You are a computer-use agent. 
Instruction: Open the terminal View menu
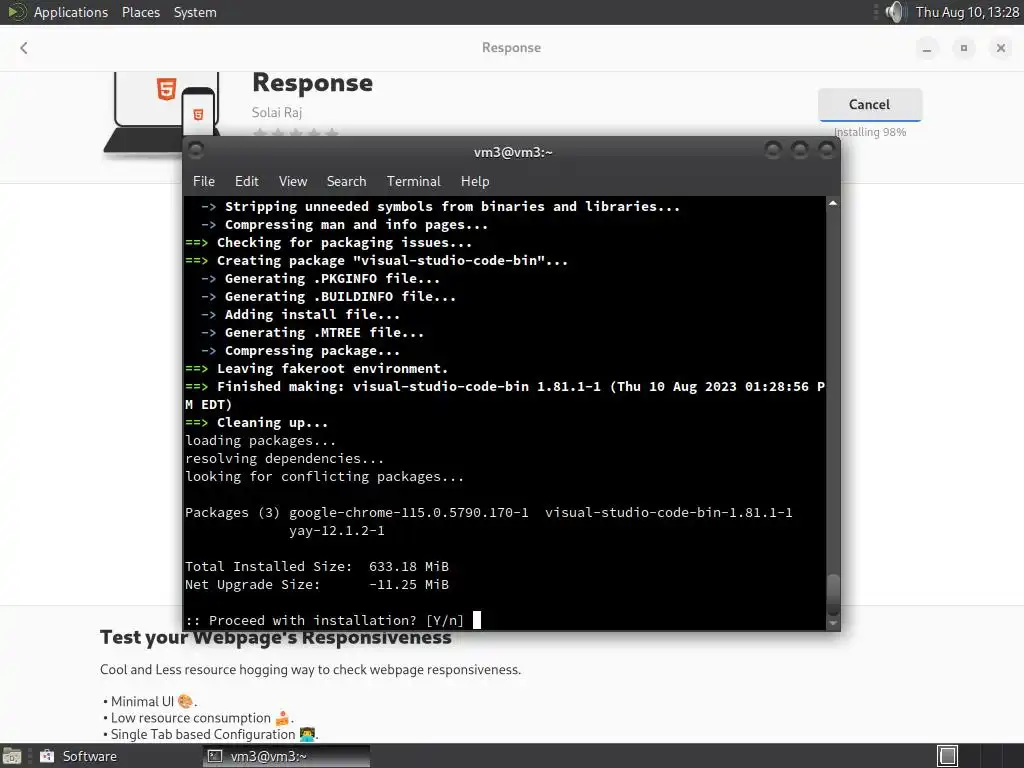coord(293,182)
